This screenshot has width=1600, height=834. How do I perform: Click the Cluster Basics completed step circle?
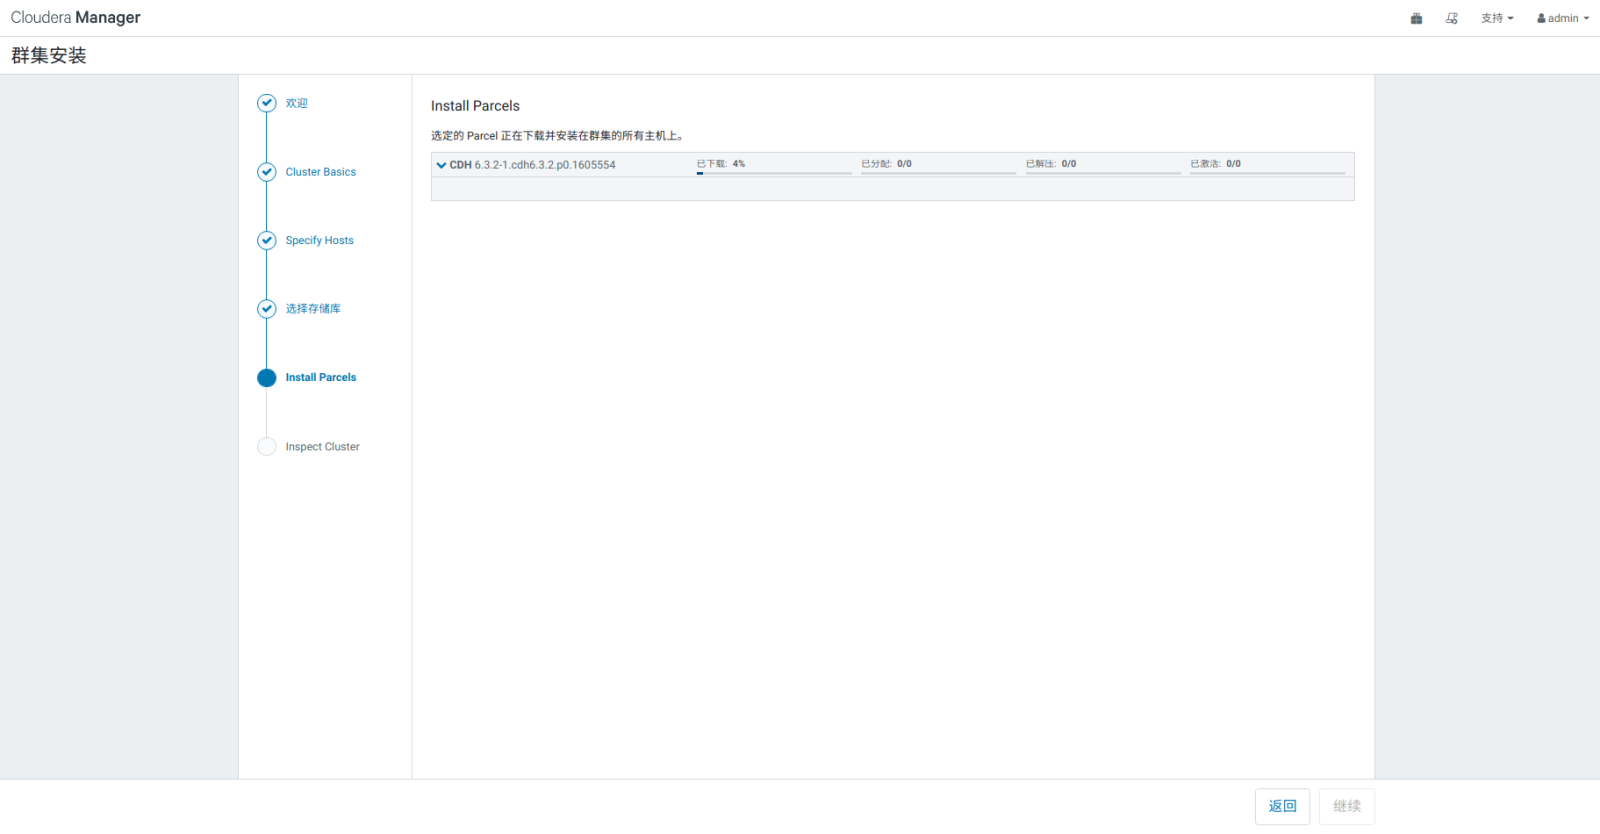pos(267,172)
